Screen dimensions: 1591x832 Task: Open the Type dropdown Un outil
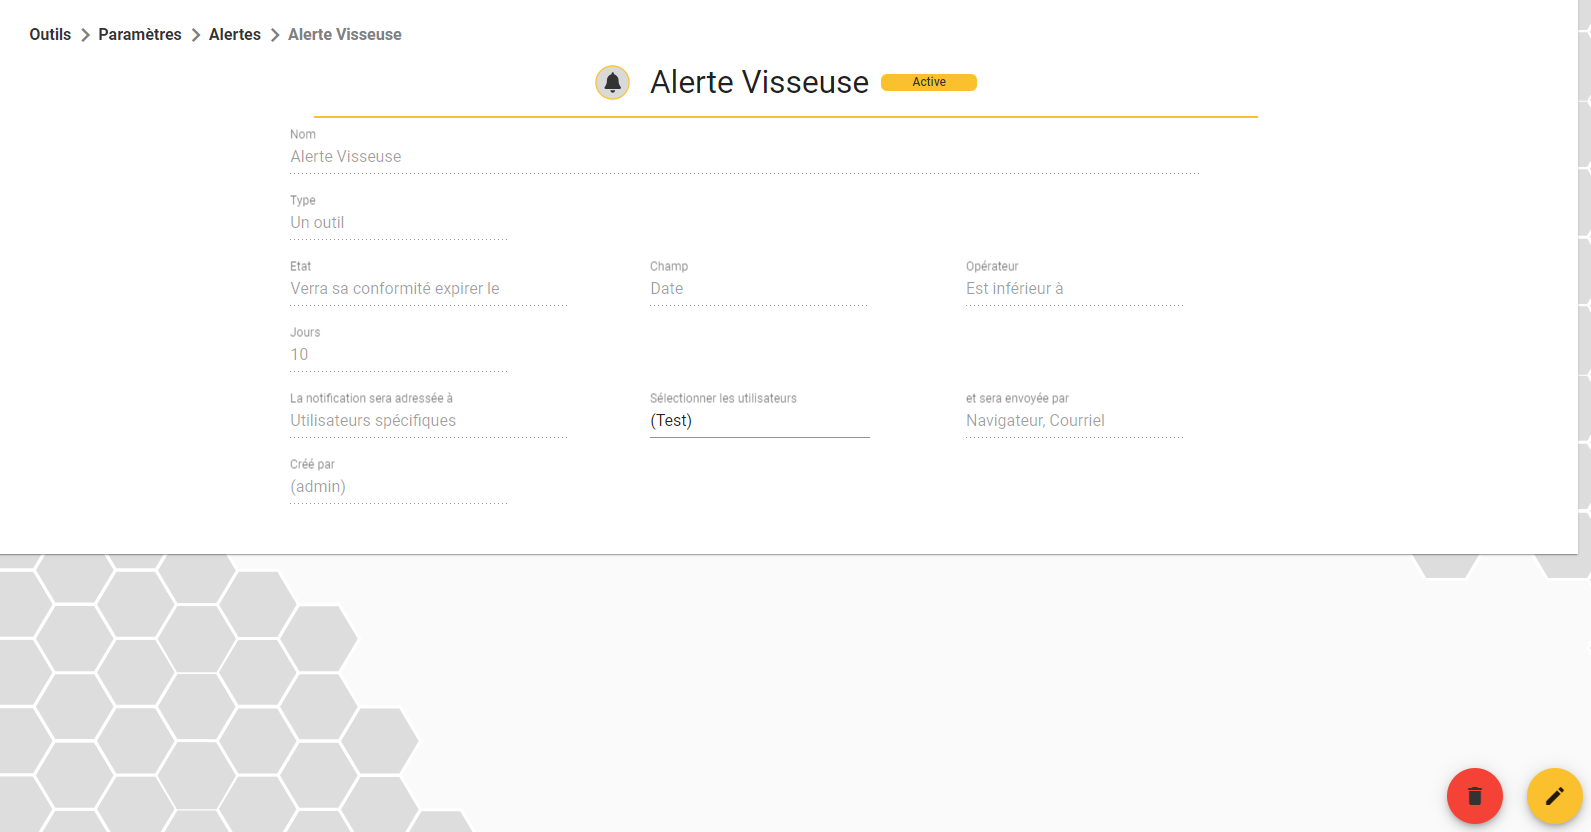[399, 223]
